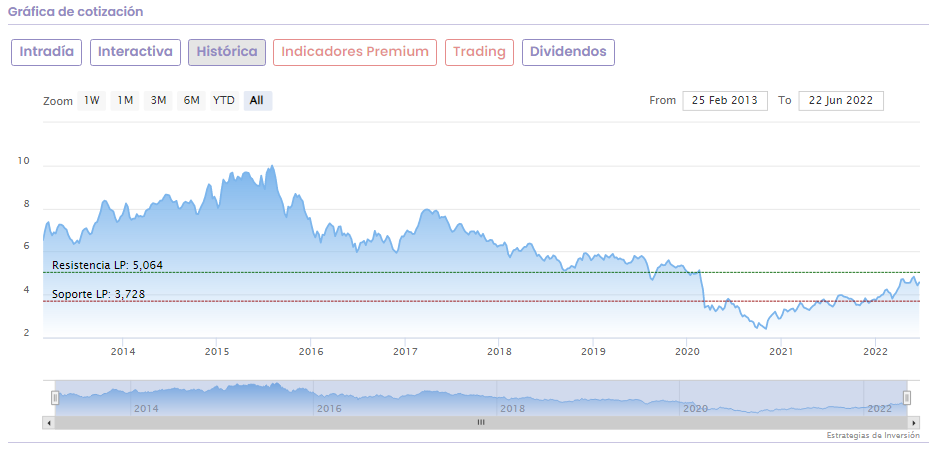Click the To date field
Screen dimensions: 939x452
pos(841,101)
